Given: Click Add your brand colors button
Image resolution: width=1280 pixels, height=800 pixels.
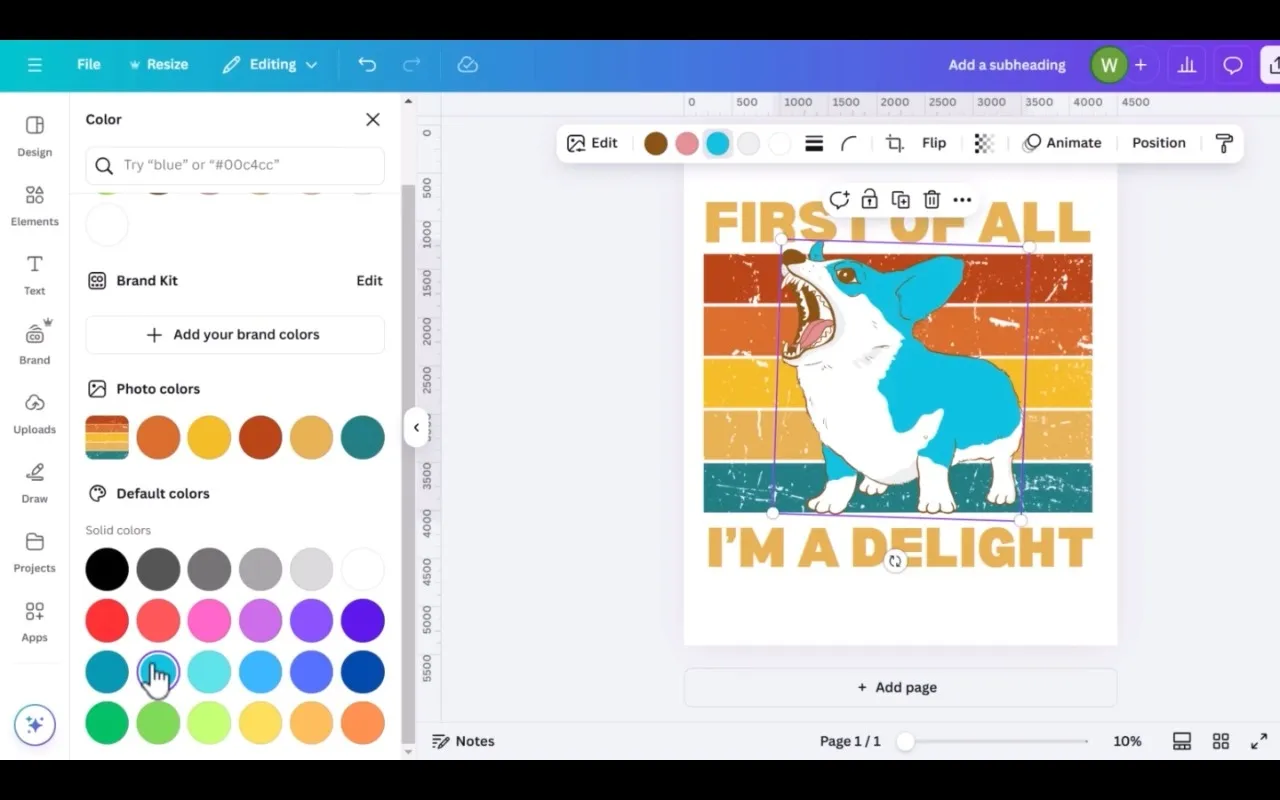Looking at the screenshot, I should [235, 335].
